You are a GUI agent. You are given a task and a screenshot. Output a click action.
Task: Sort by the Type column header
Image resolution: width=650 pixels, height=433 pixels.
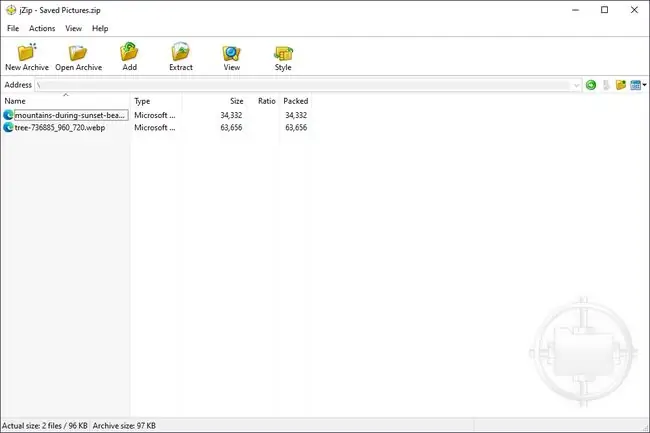click(156, 101)
